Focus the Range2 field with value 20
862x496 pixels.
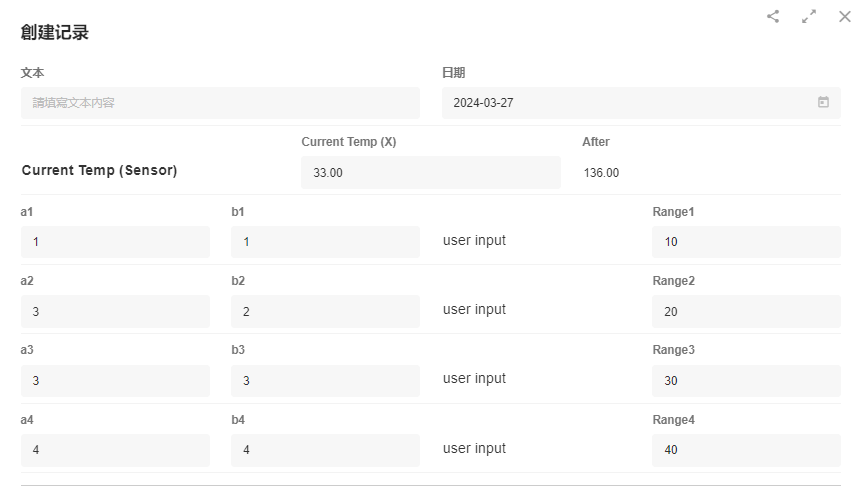[746, 311]
